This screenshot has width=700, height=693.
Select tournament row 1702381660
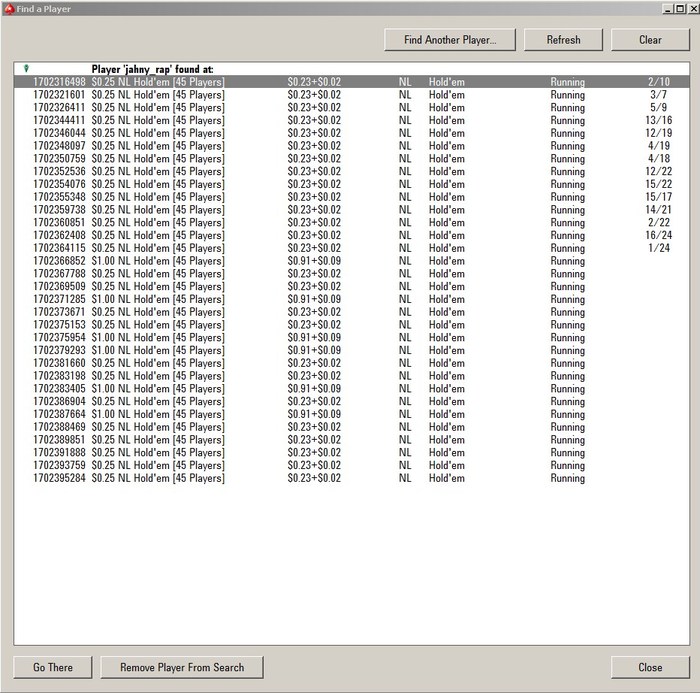coord(352,363)
